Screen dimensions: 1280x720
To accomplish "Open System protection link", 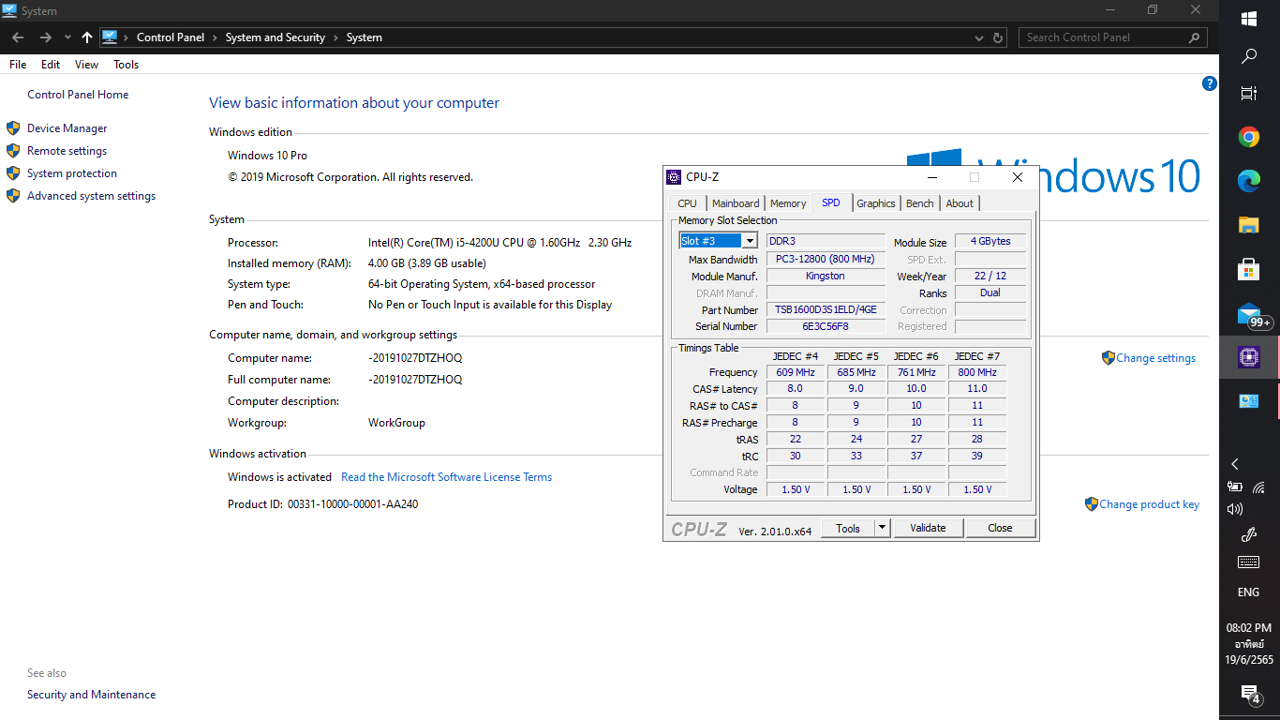I will (72, 173).
